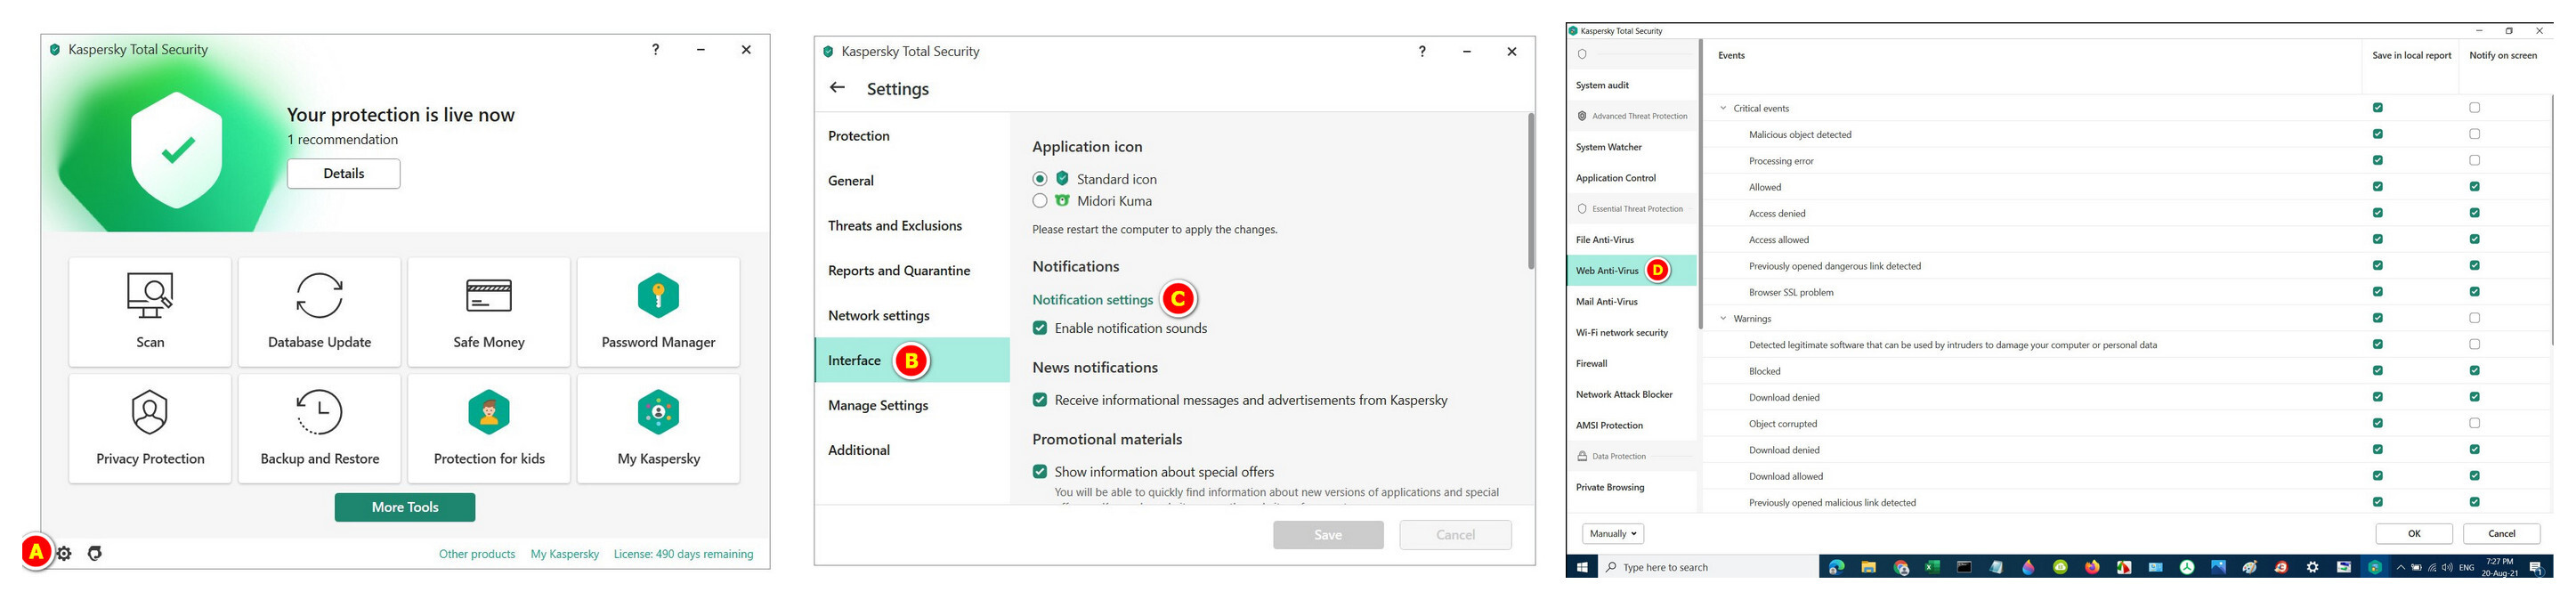Open Excel from the taskbar
The width and height of the screenshot is (2576, 600).
point(1932,567)
